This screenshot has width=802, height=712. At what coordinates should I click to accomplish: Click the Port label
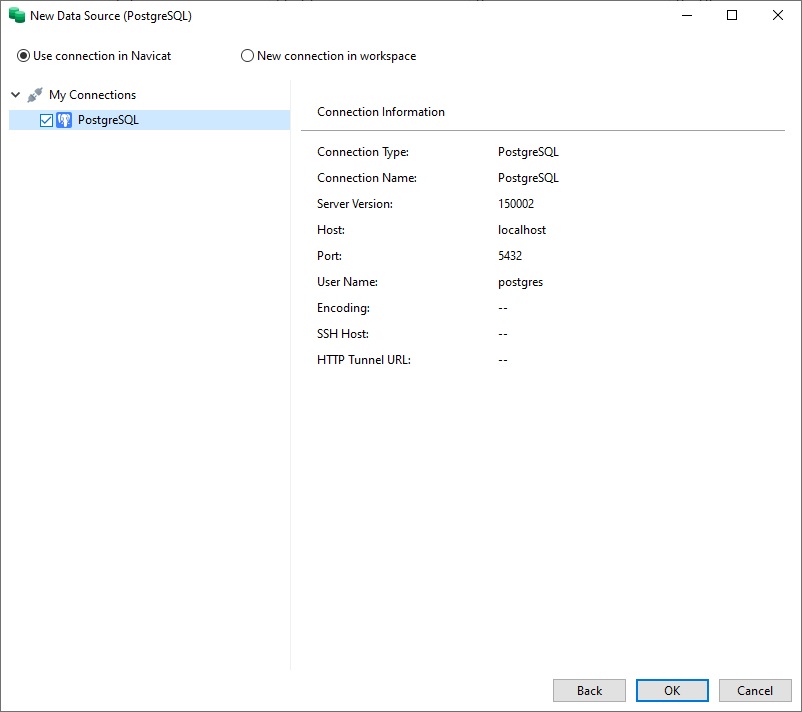(329, 256)
